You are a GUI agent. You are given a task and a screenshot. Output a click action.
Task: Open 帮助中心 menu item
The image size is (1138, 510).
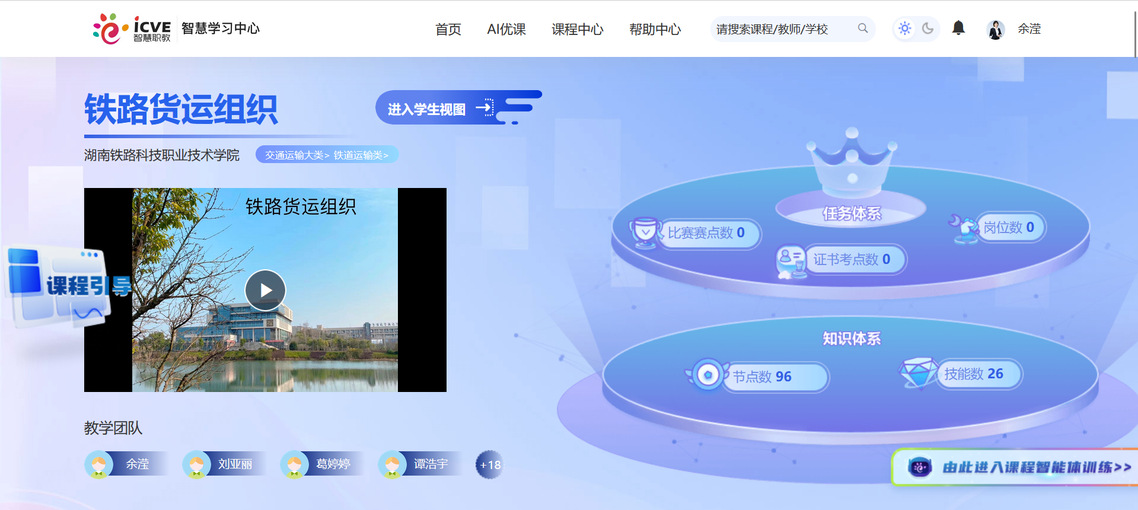coord(655,30)
